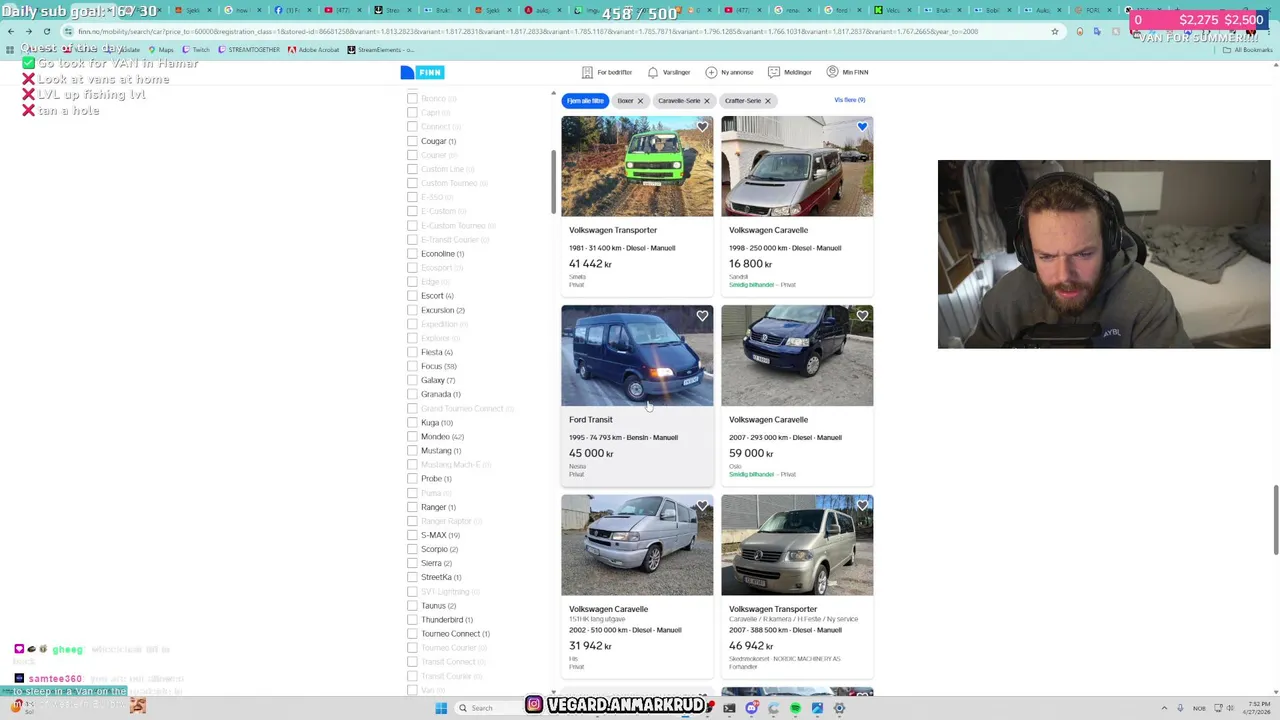Open Varslinger notifications bell
This screenshot has height=720, width=1280.
click(669, 72)
